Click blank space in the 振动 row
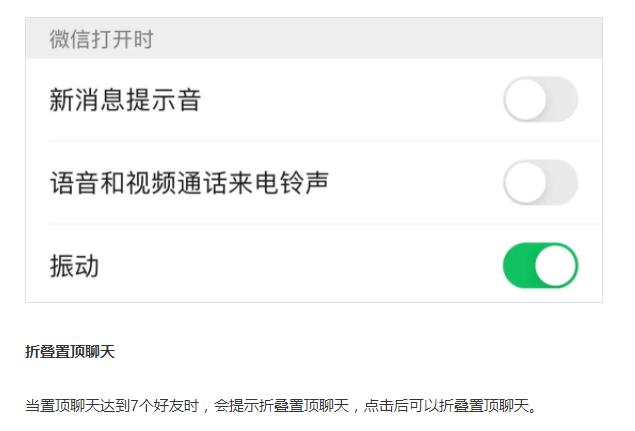 click(x=300, y=267)
